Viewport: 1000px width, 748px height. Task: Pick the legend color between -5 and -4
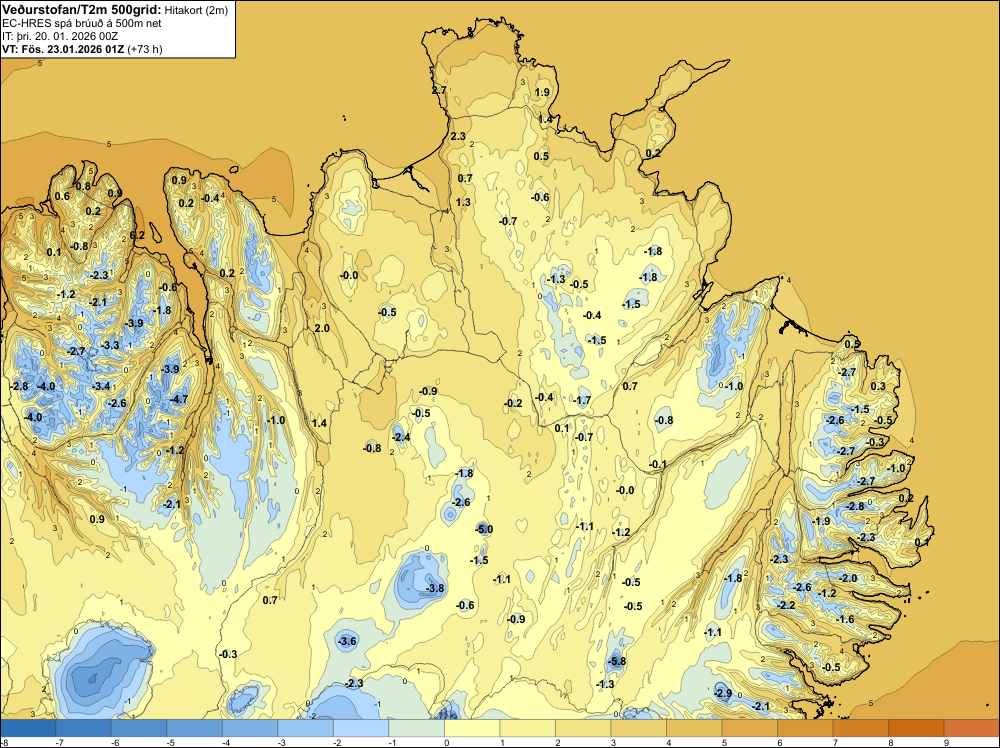195,728
